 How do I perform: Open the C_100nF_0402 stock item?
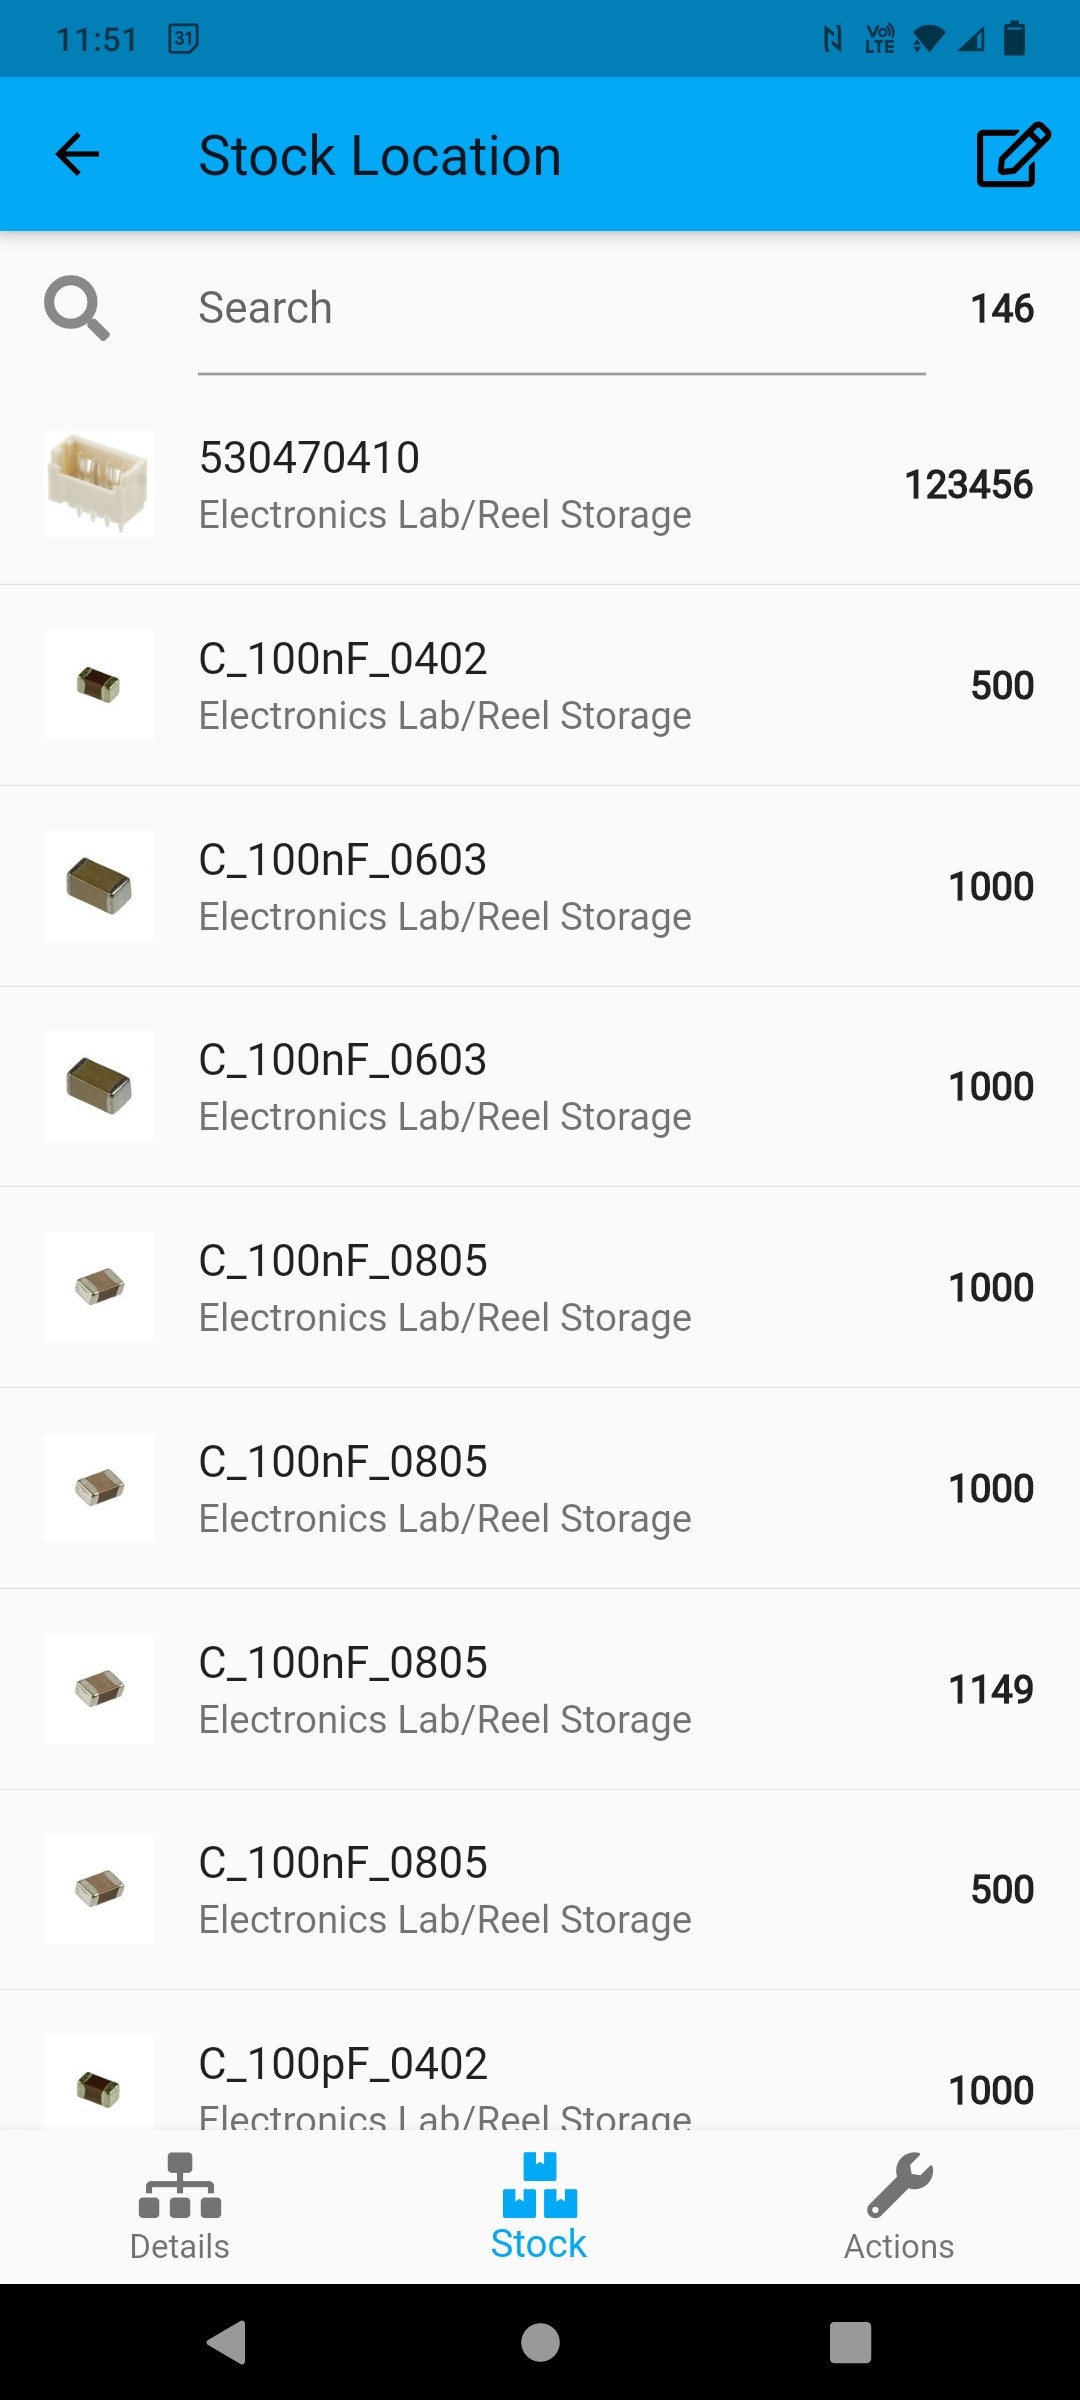coord(540,686)
